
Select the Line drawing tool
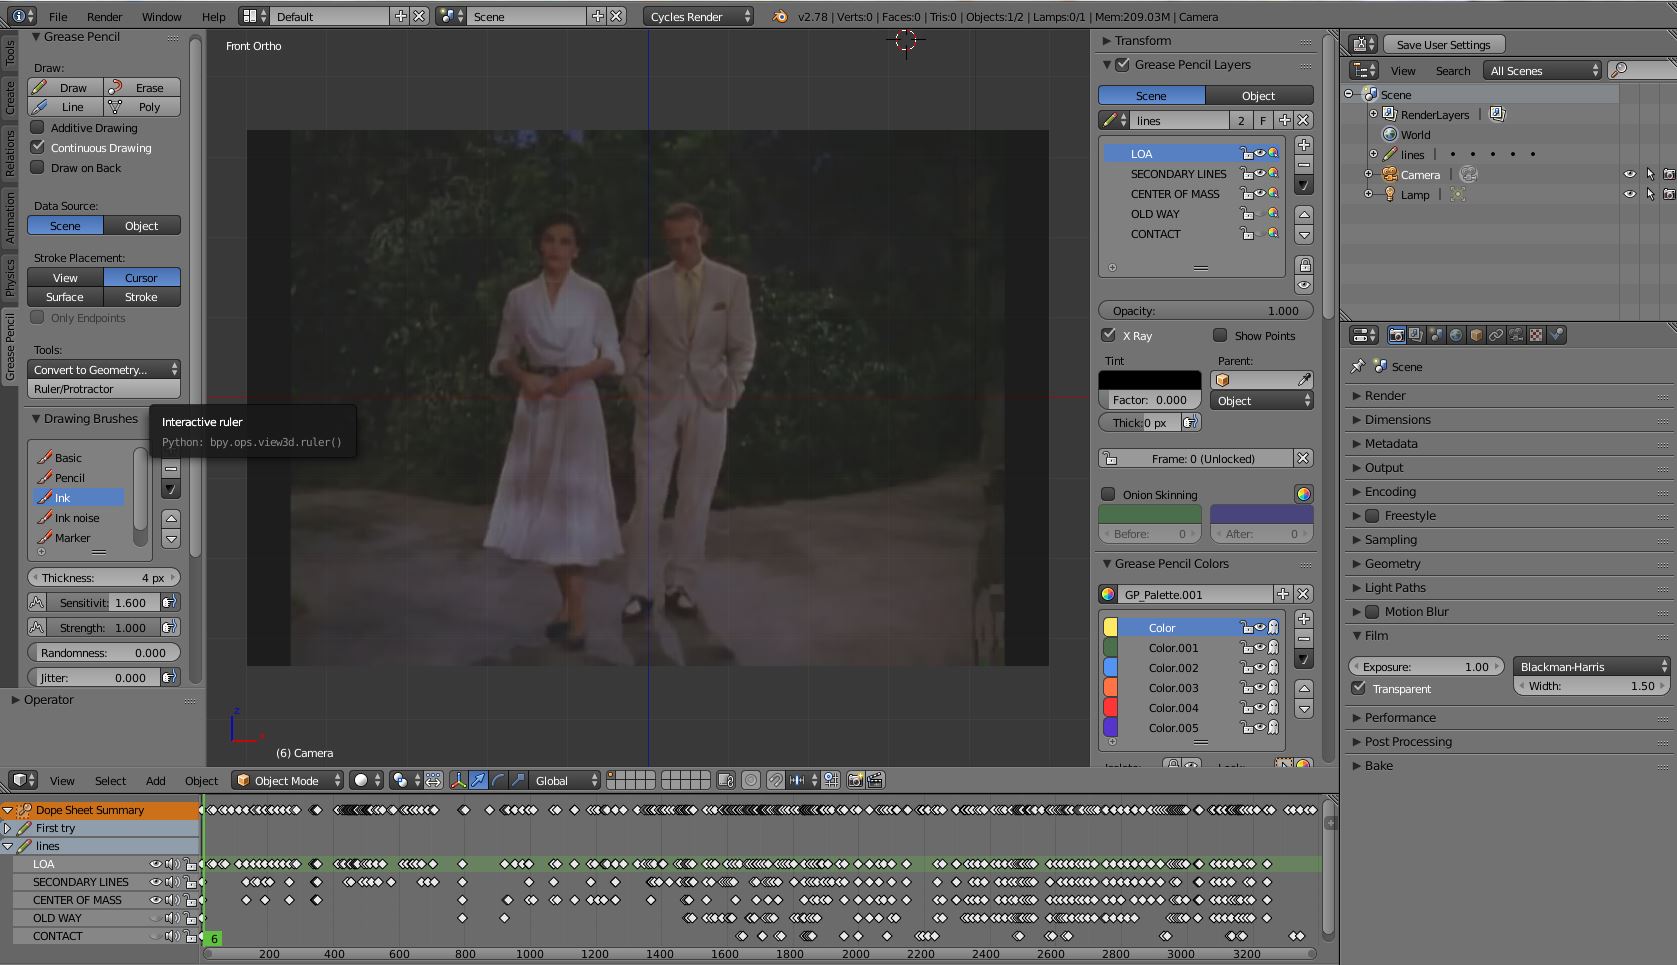[65, 107]
